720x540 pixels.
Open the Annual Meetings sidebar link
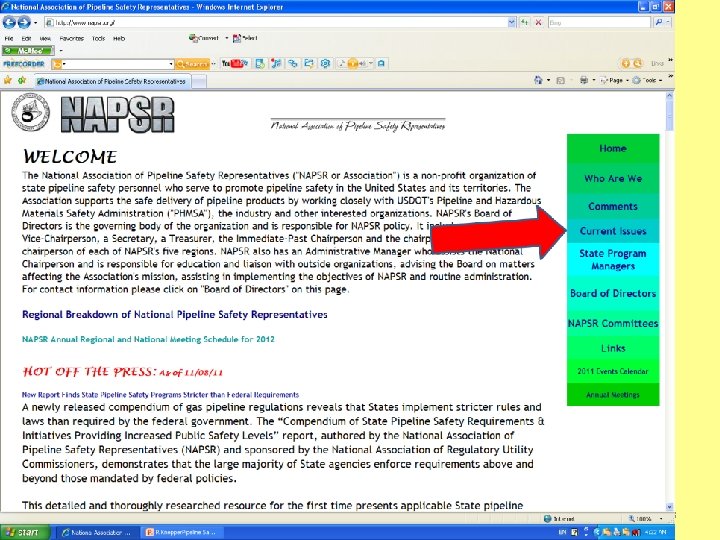613,394
